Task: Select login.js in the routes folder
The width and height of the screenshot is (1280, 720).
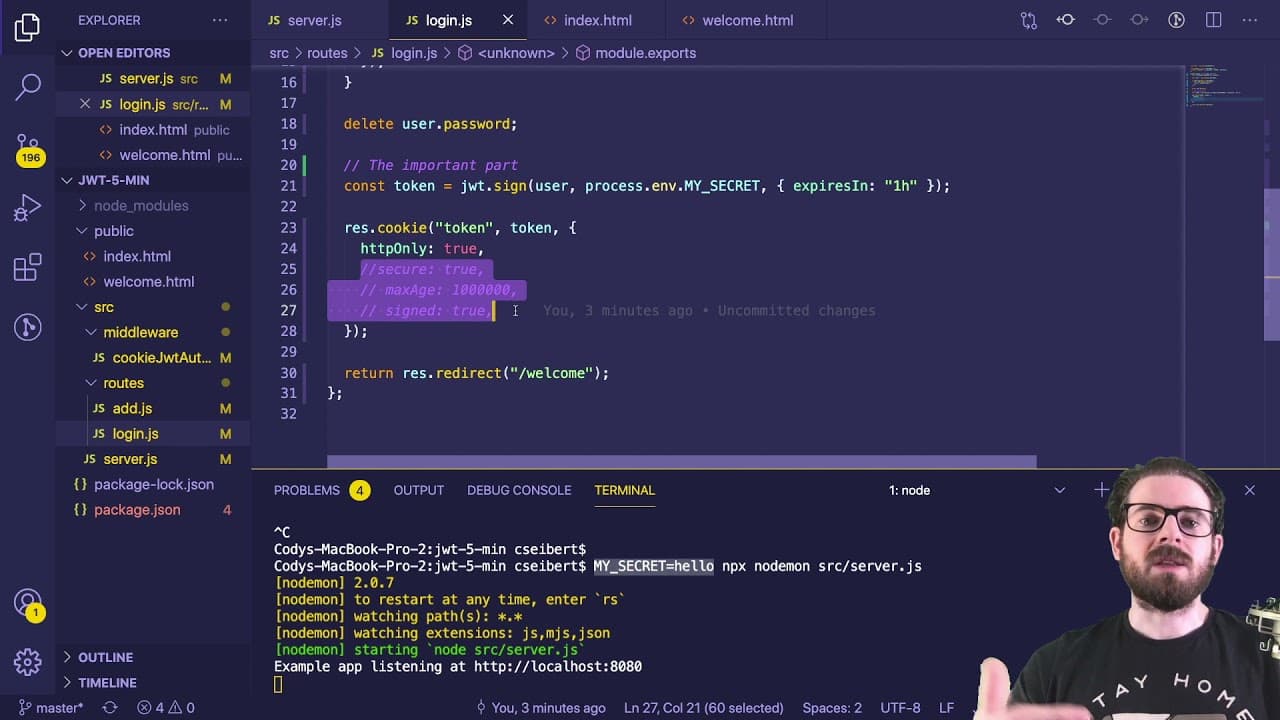Action: coord(153,434)
